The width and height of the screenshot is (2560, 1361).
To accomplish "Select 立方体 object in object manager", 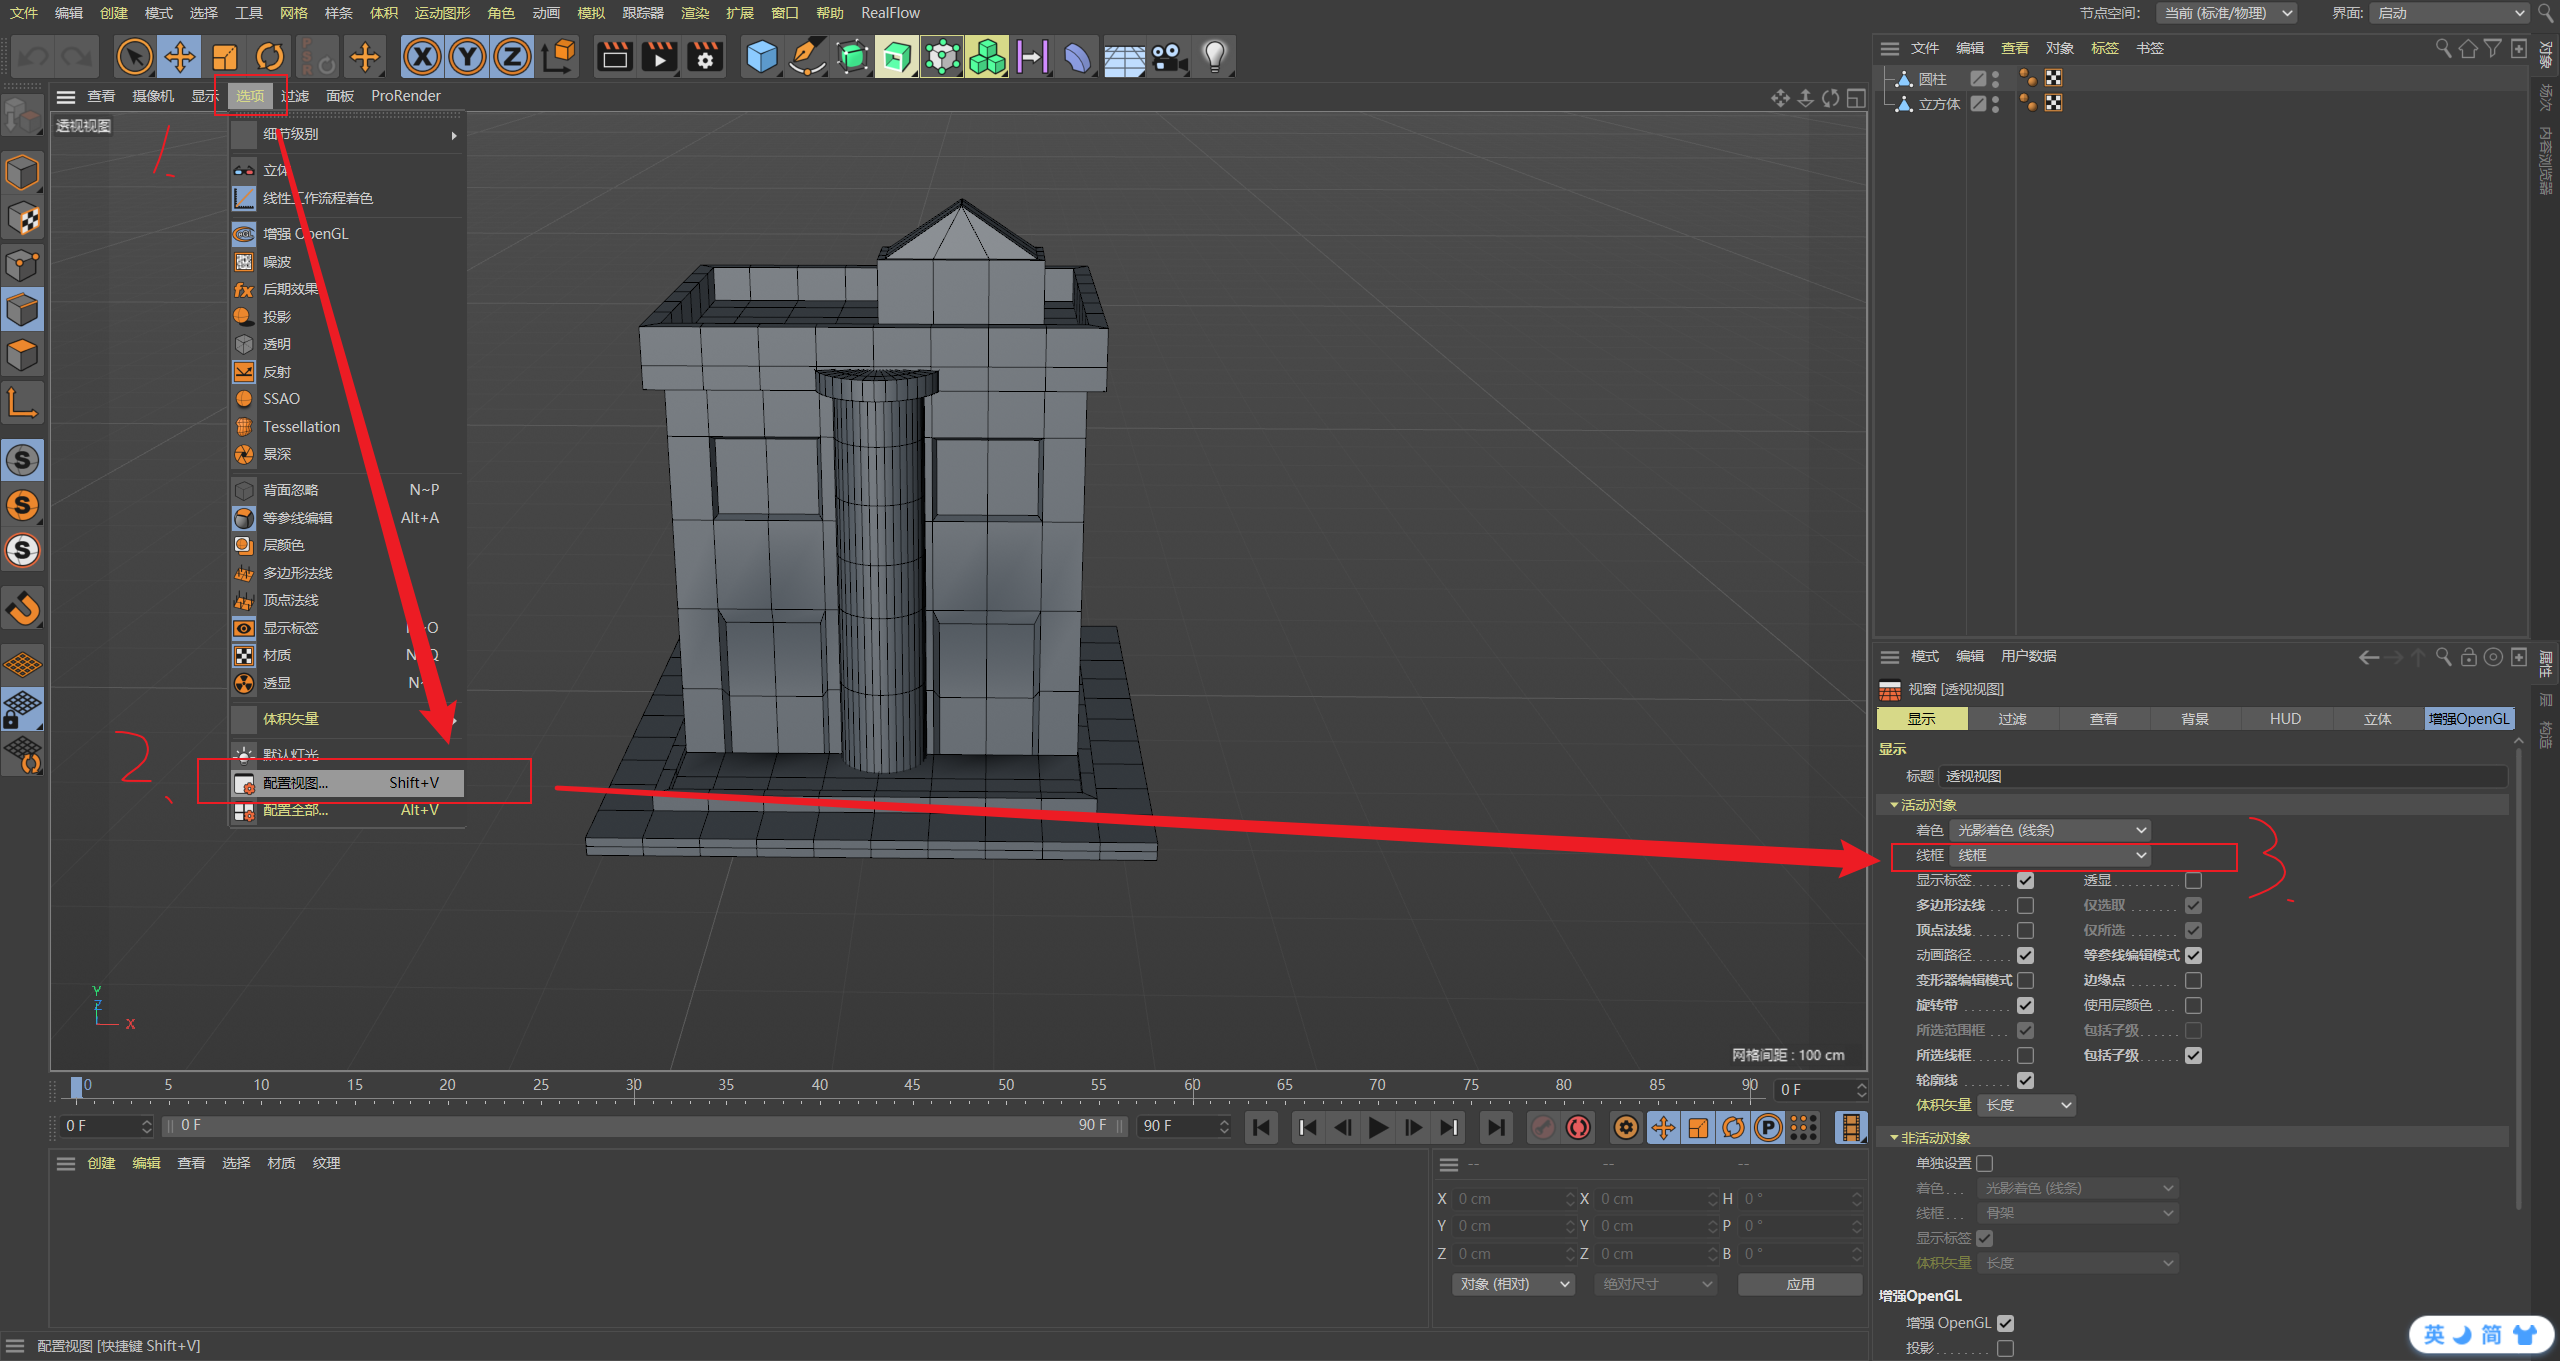I will [1938, 104].
